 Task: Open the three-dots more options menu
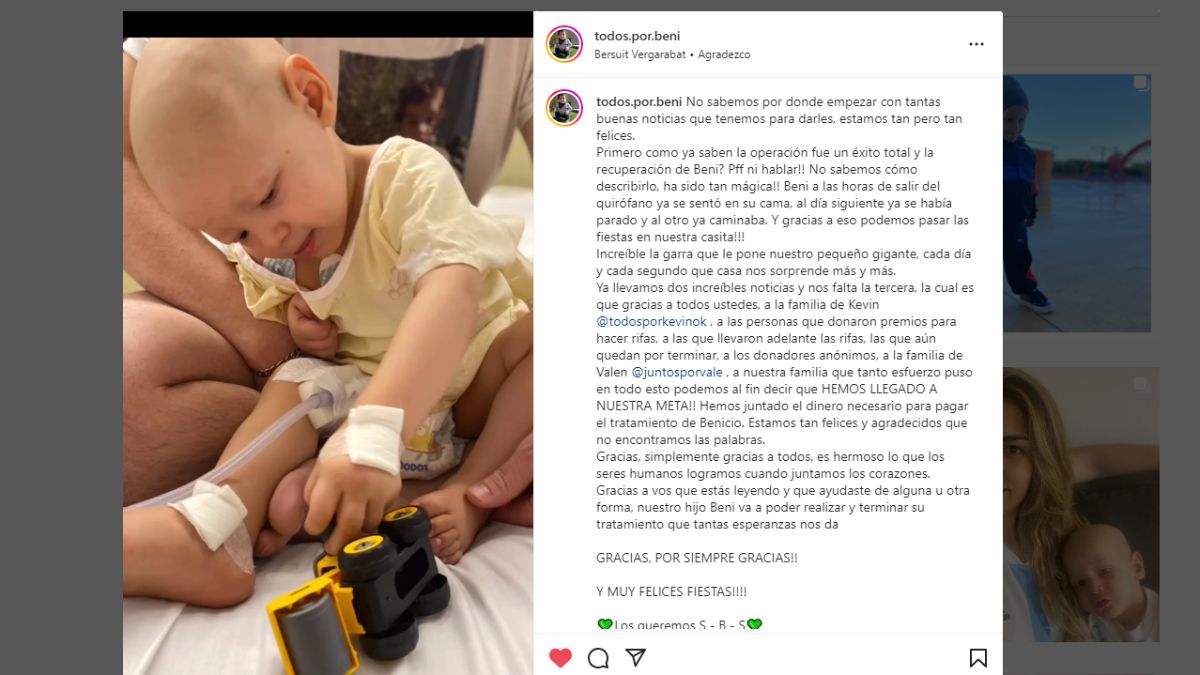976,44
